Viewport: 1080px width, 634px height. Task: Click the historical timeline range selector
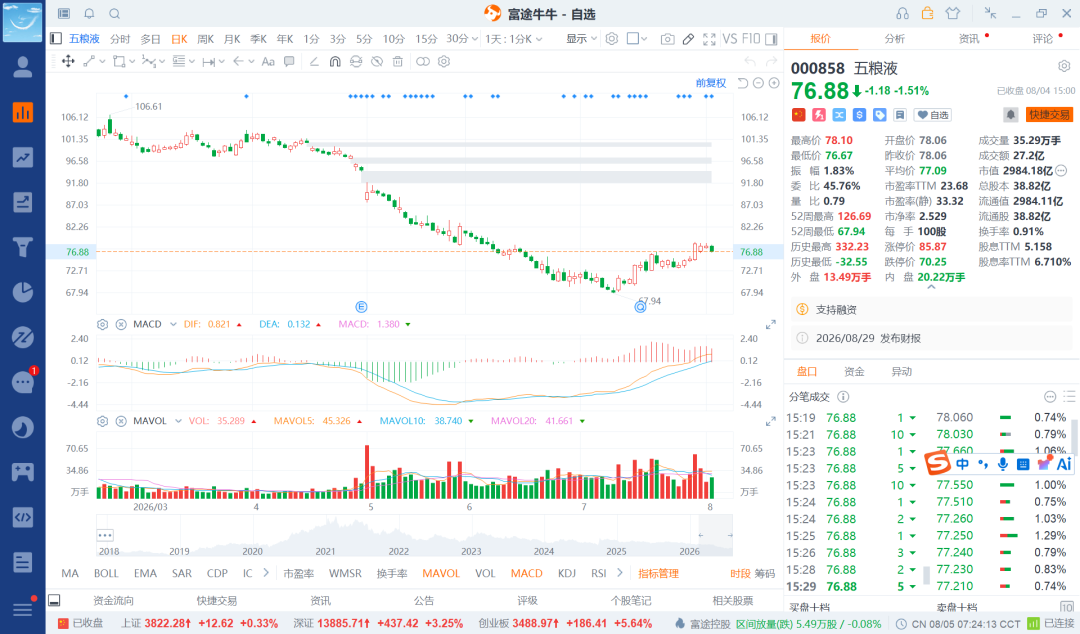click(x=414, y=535)
